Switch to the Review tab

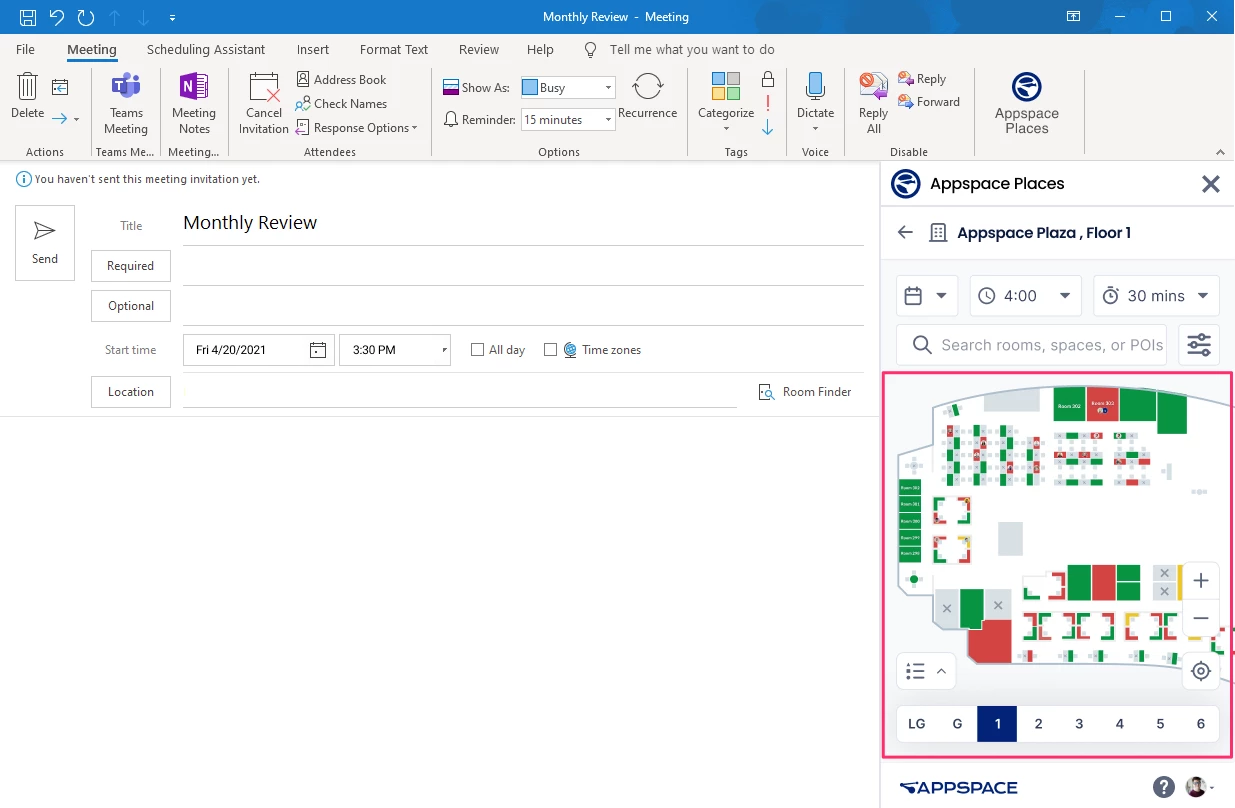coord(479,49)
